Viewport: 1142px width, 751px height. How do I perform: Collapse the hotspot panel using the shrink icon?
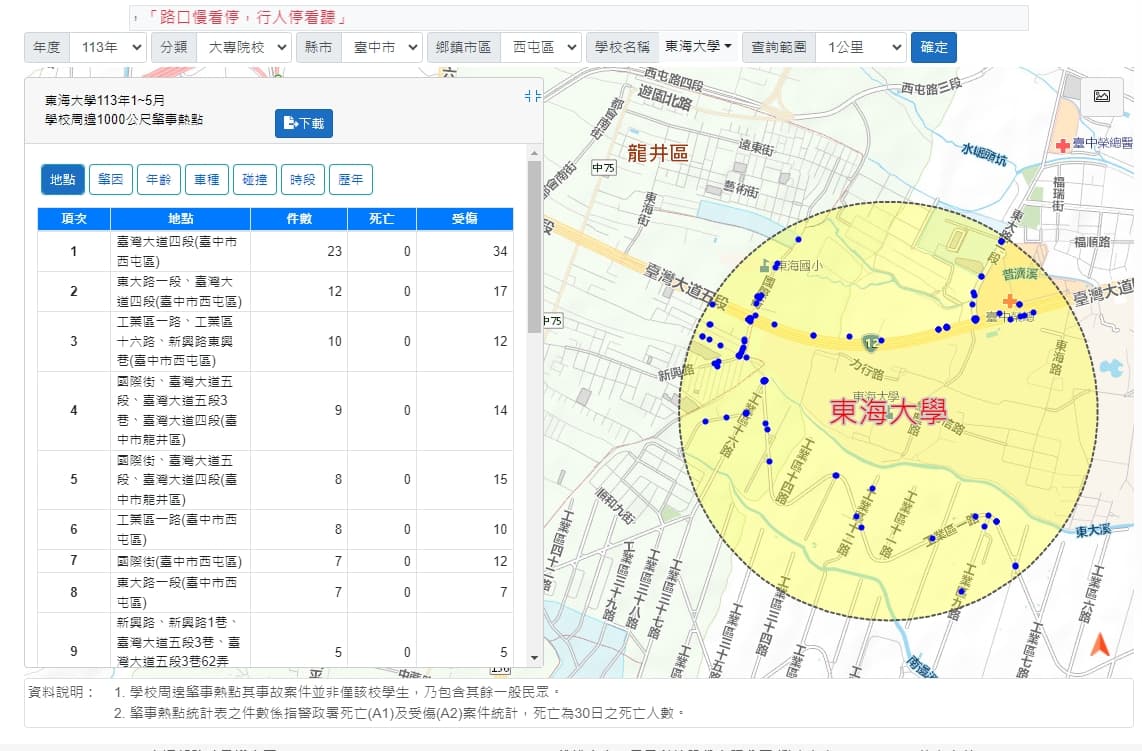point(532,96)
